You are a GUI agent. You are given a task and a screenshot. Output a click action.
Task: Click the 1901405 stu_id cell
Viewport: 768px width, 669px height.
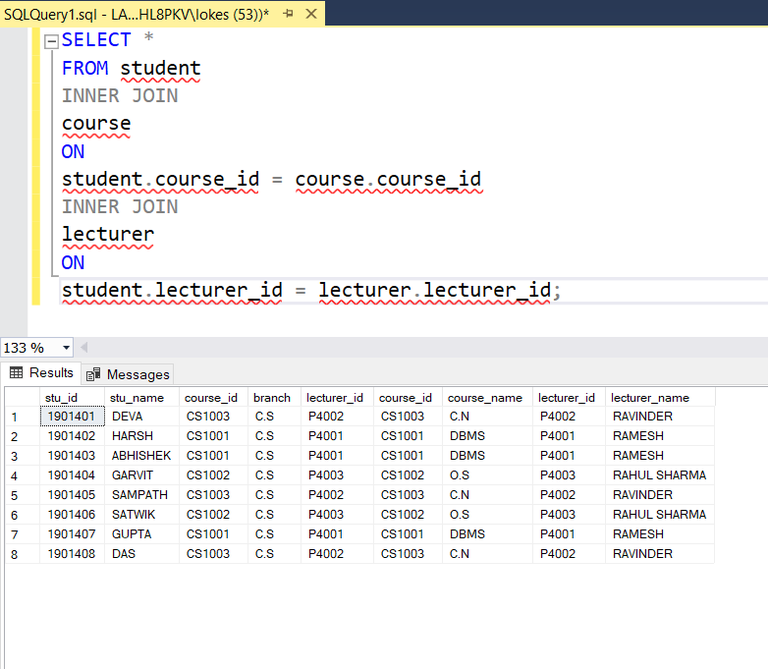click(x=72, y=495)
